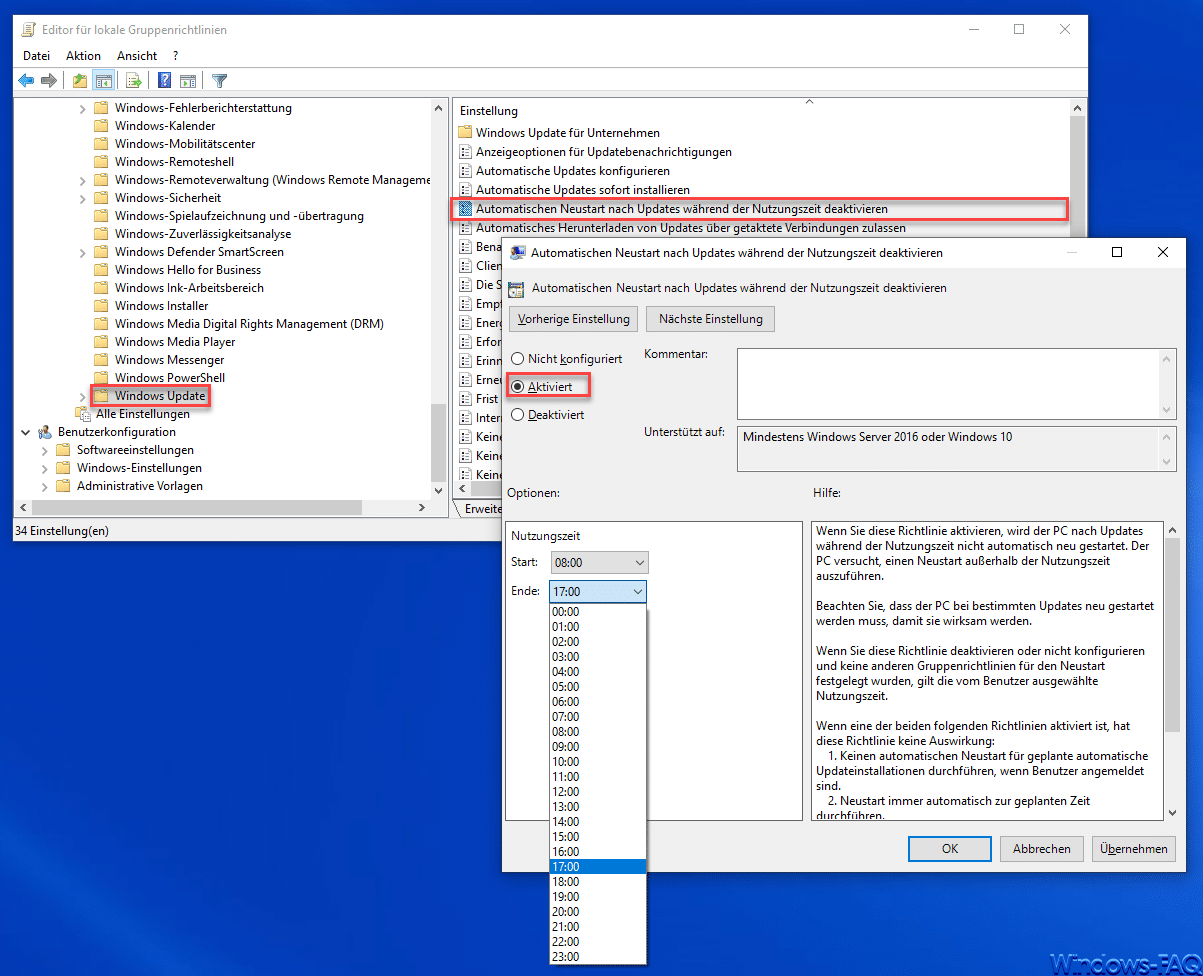Close the Ende time combo box
Viewport: 1203px width, 976px height.
coord(598,591)
